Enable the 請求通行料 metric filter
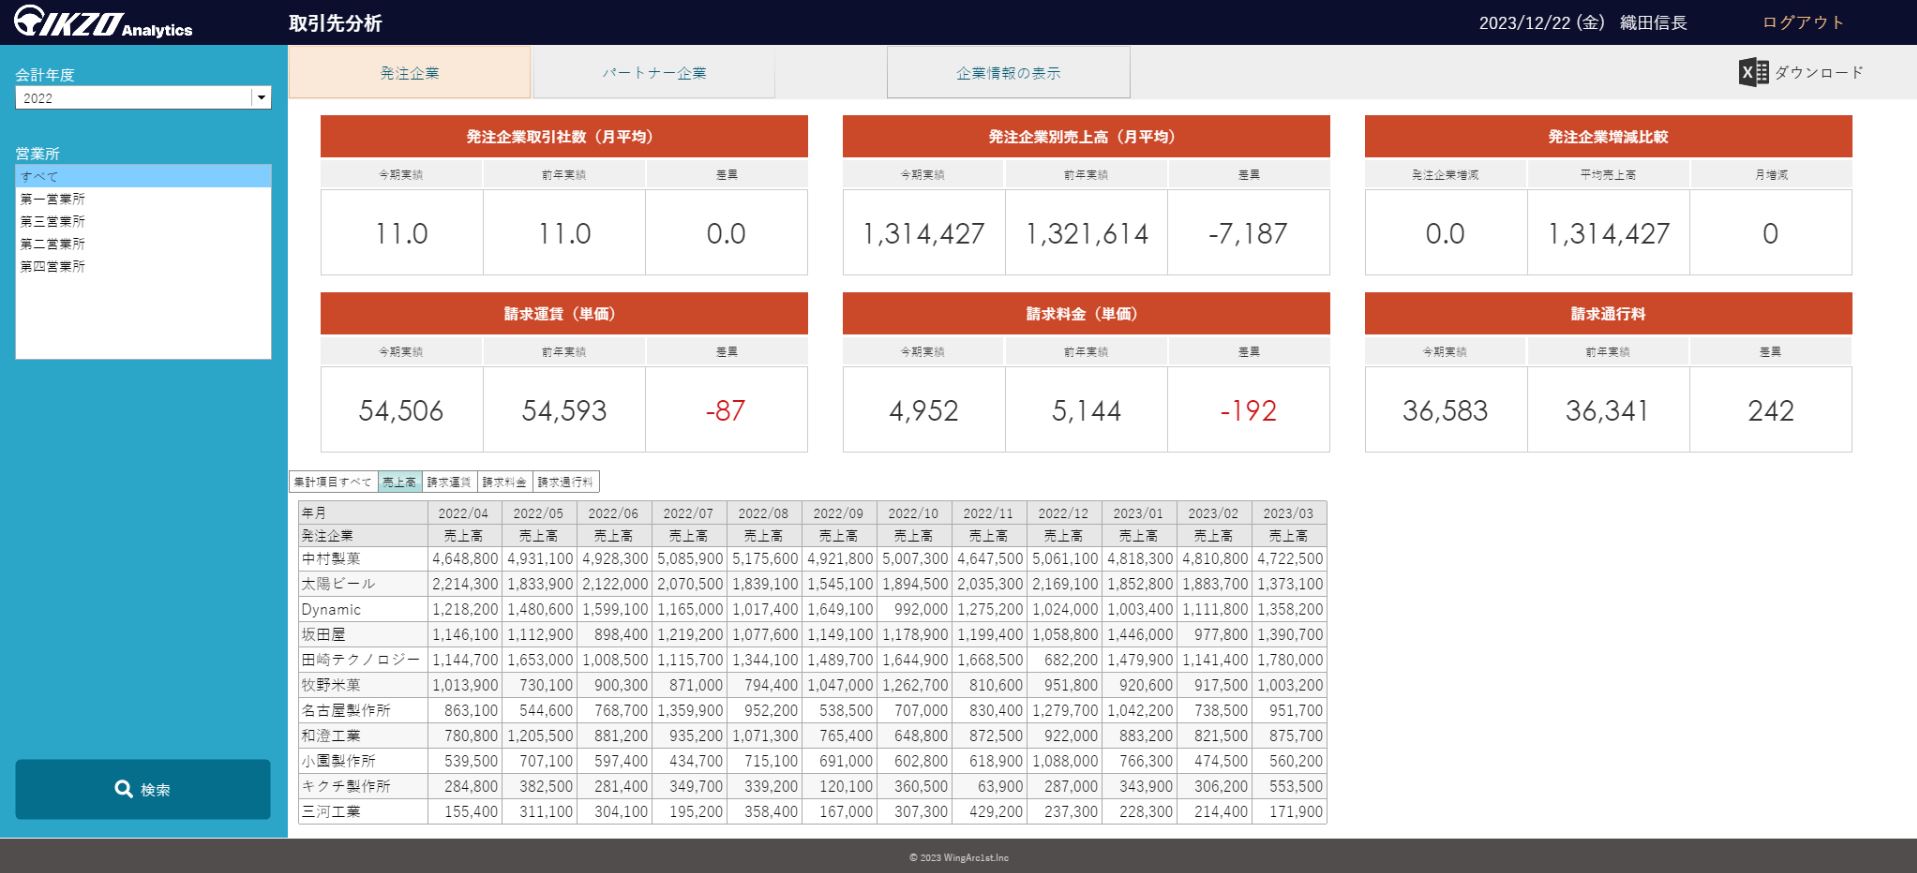Image resolution: width=1917 pixels, height=873 pixels. [565, 482]
